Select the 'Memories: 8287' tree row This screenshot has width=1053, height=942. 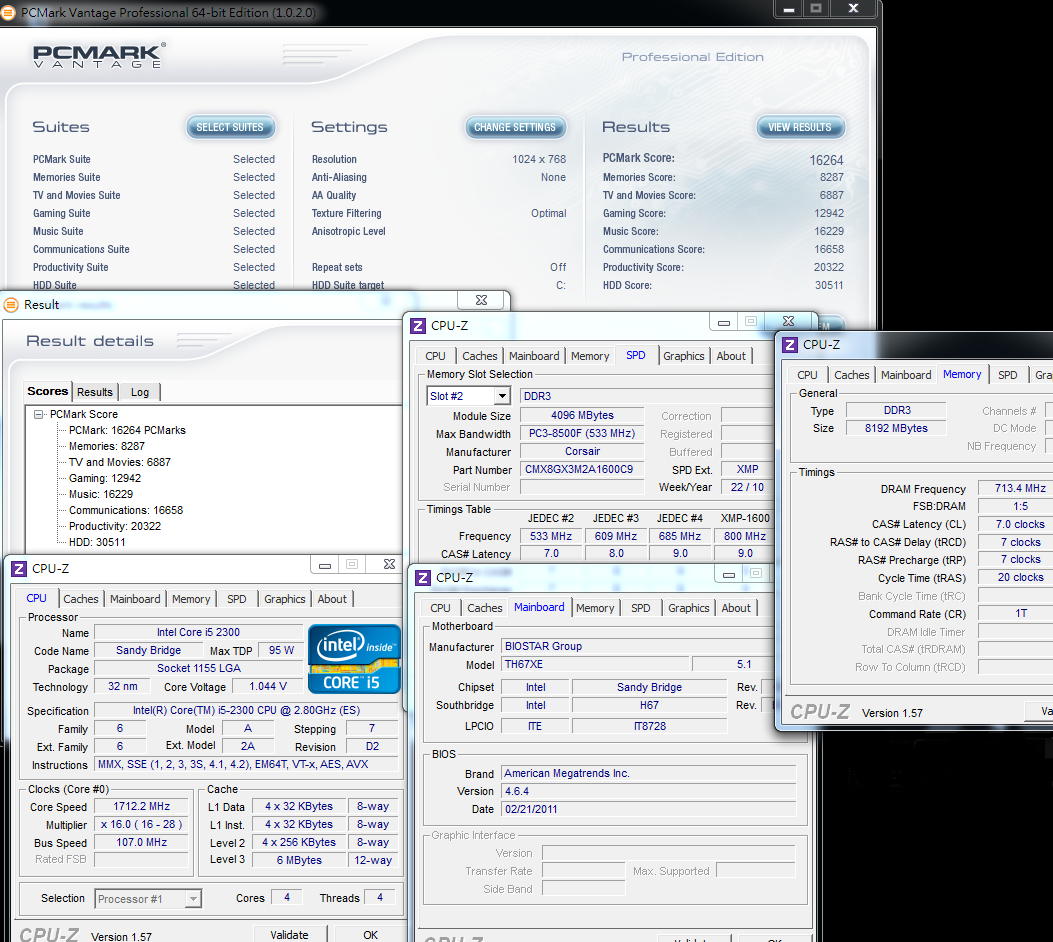(107, 446)
